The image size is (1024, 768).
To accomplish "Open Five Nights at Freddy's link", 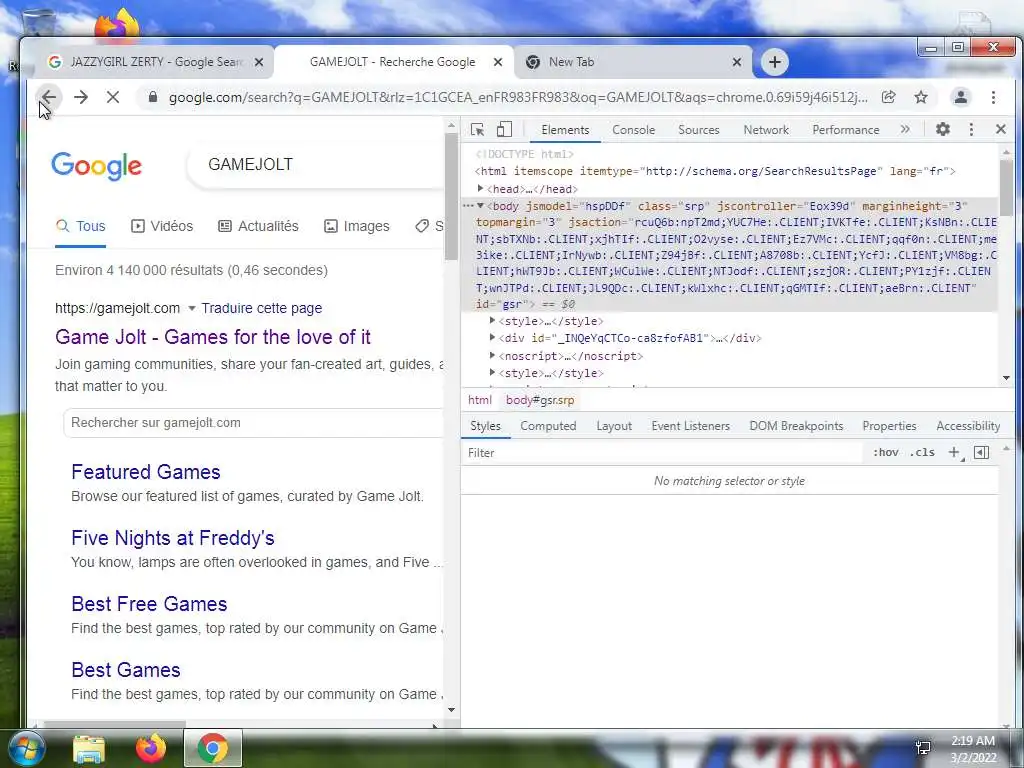I will [172, 537].
